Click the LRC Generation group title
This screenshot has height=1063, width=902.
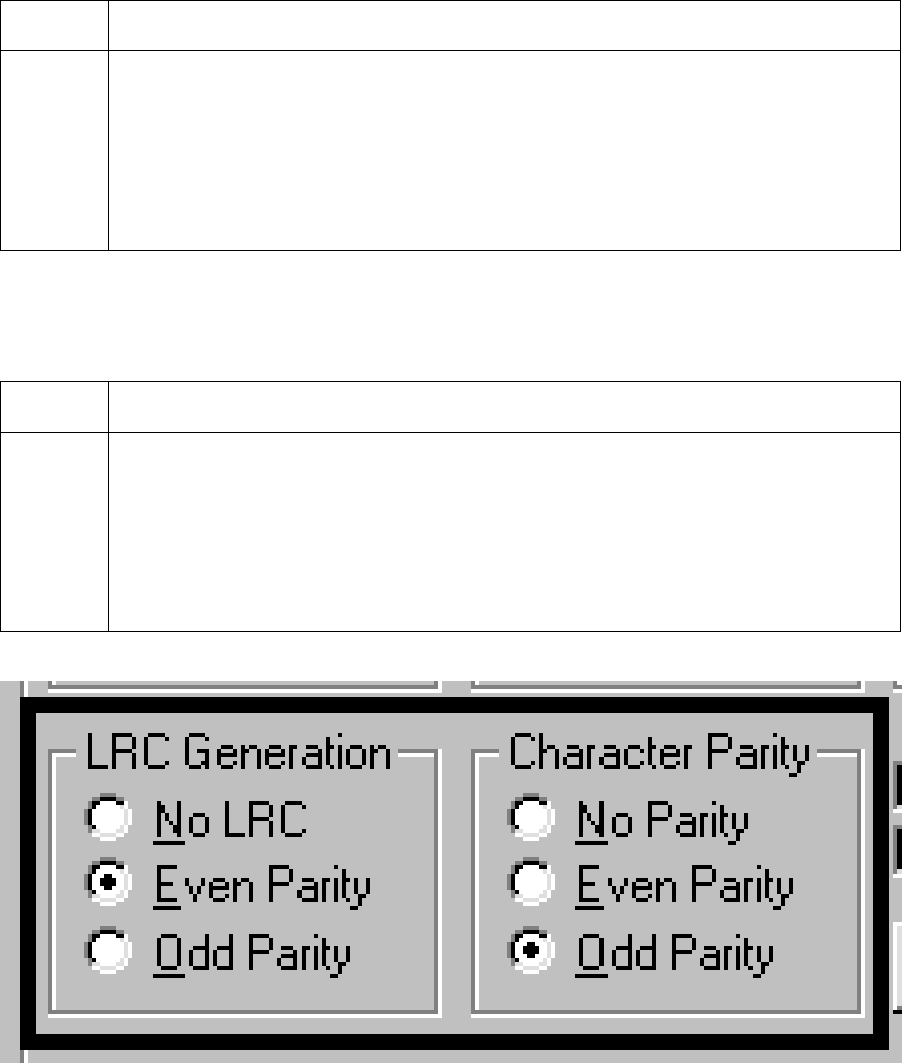coord(239,753)
